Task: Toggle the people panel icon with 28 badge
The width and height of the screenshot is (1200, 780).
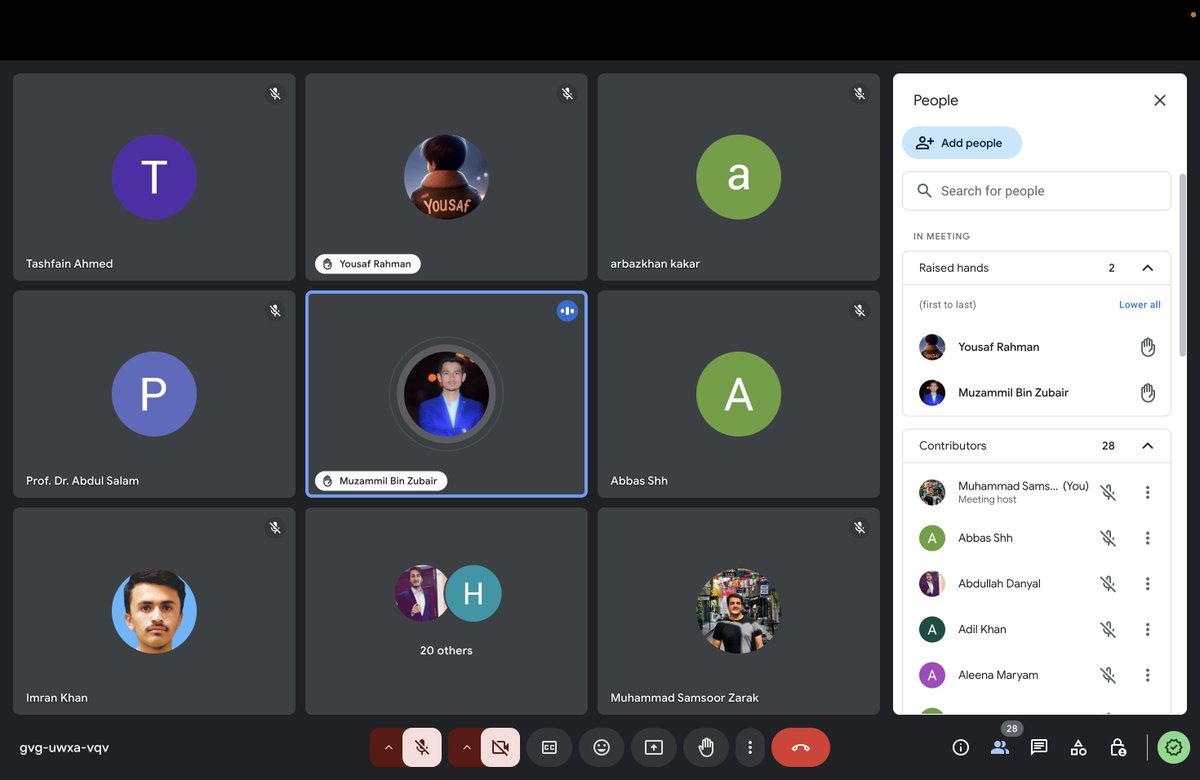Action: click(x=1000, y=747)
